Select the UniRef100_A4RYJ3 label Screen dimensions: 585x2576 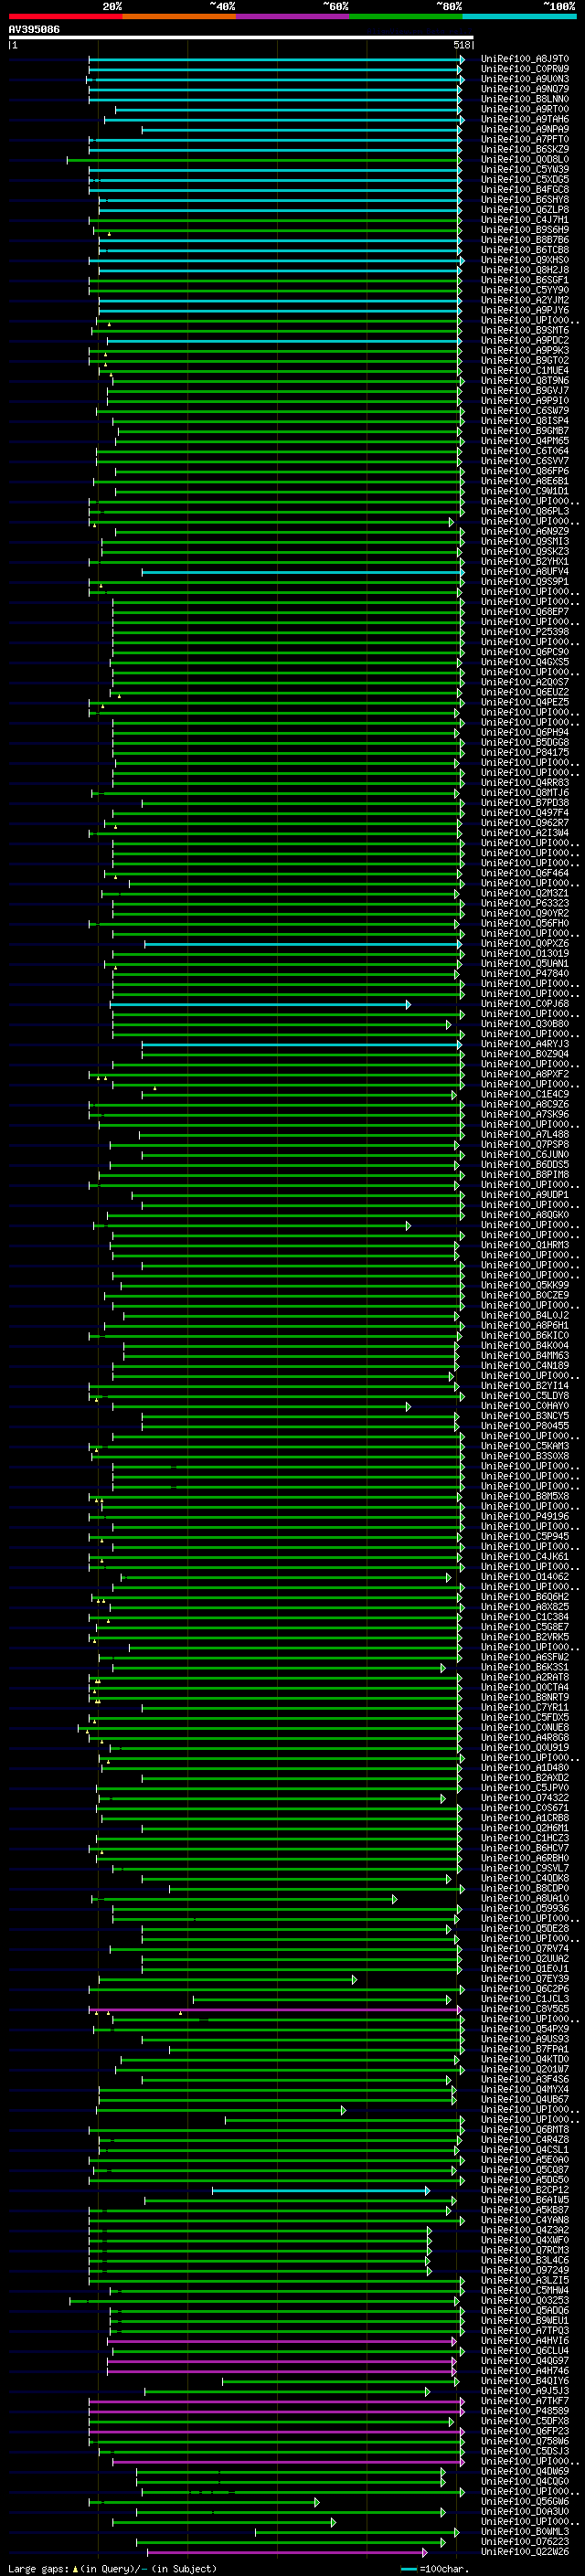click(x=524, y=1044)
